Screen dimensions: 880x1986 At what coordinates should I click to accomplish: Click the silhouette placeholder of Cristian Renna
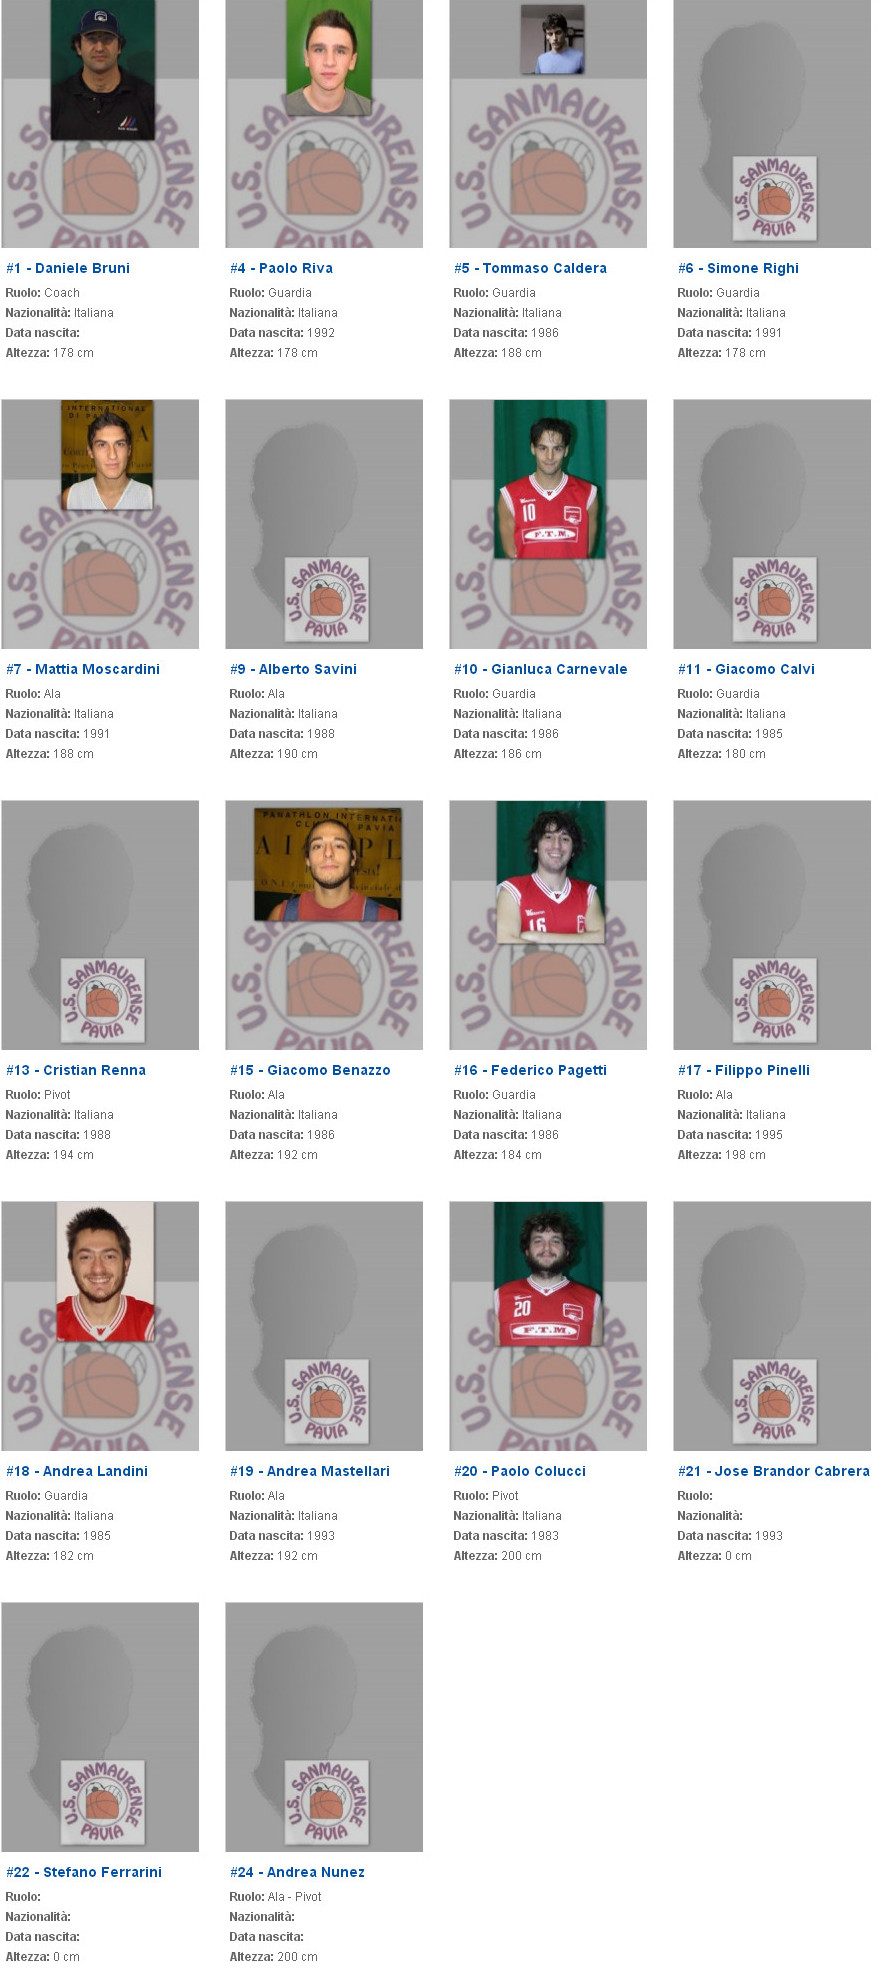coord(100,925)
